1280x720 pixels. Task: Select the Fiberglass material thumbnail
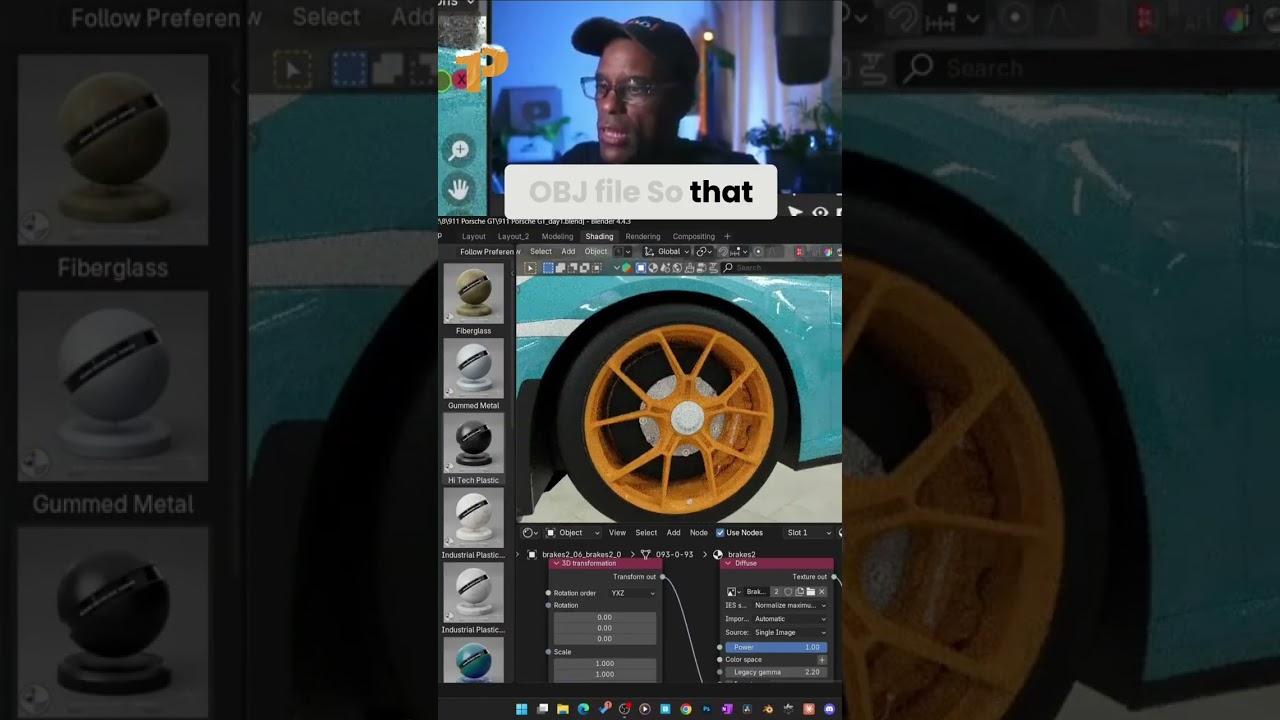pyautogui.click(x=473, y=293)
